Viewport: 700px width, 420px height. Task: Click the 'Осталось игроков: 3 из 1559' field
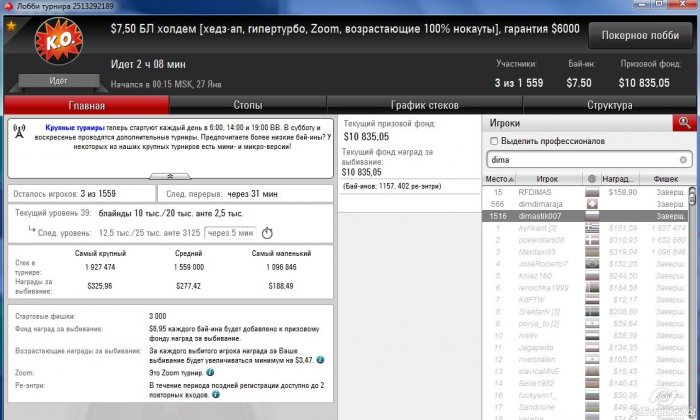[x=82, y=194]
